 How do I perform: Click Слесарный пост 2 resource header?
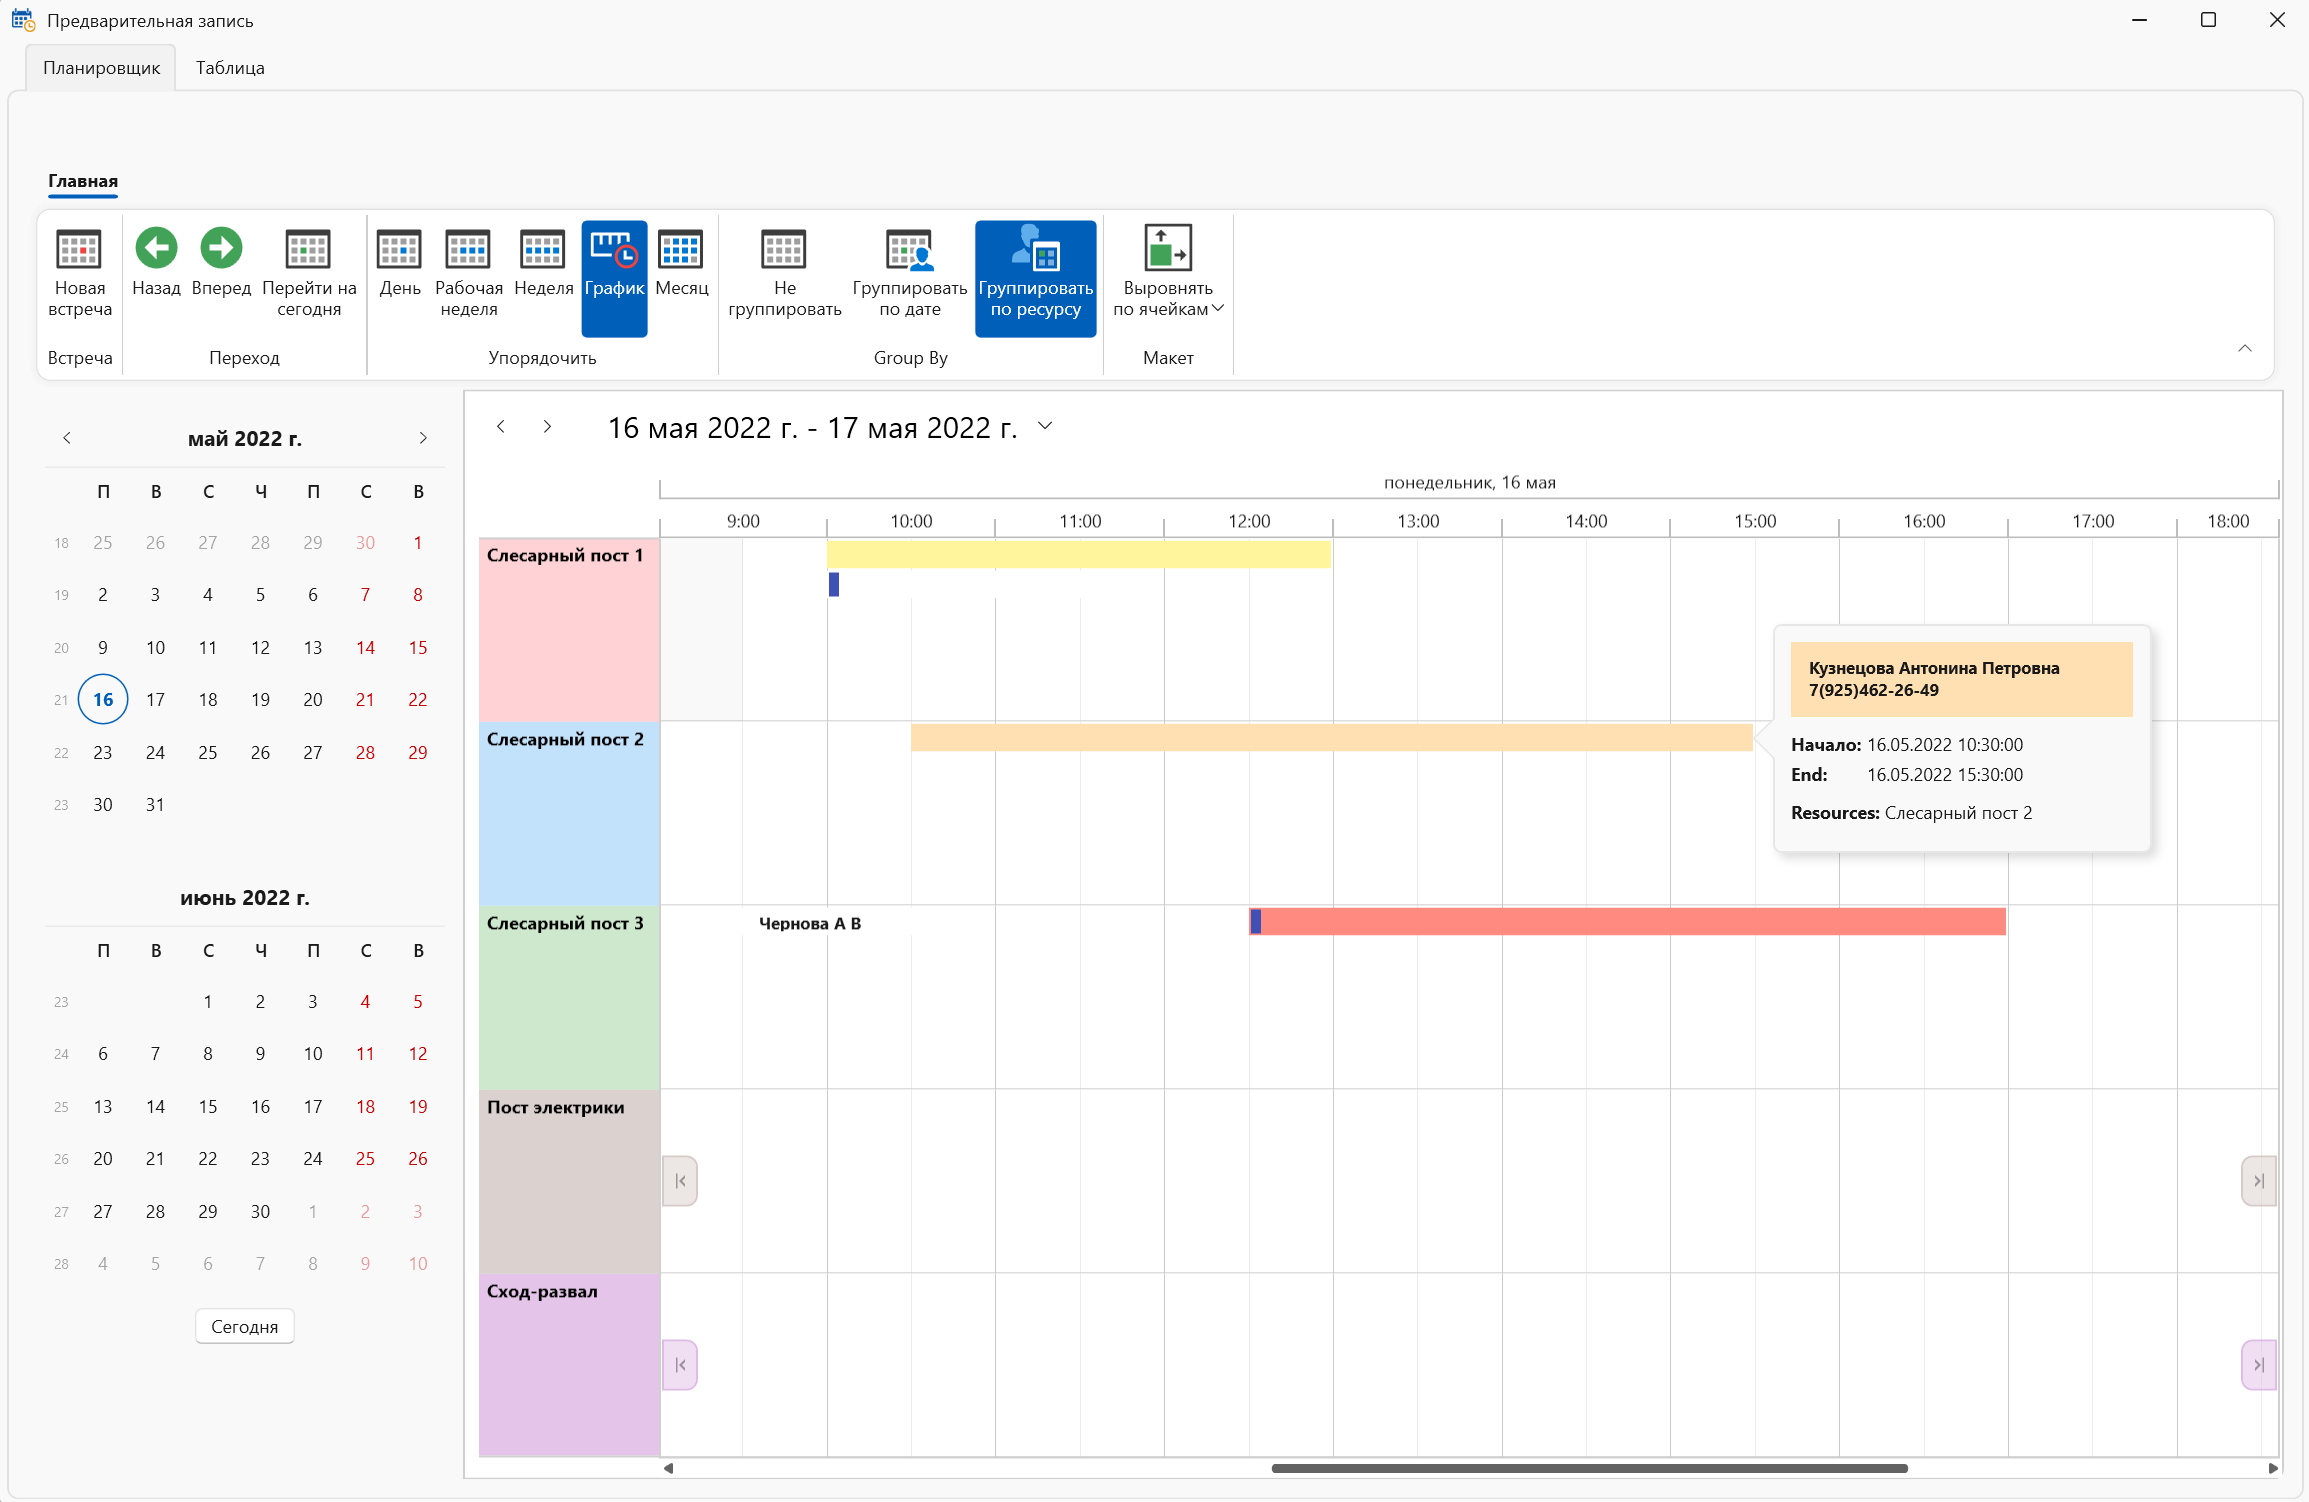coord(569,813)
